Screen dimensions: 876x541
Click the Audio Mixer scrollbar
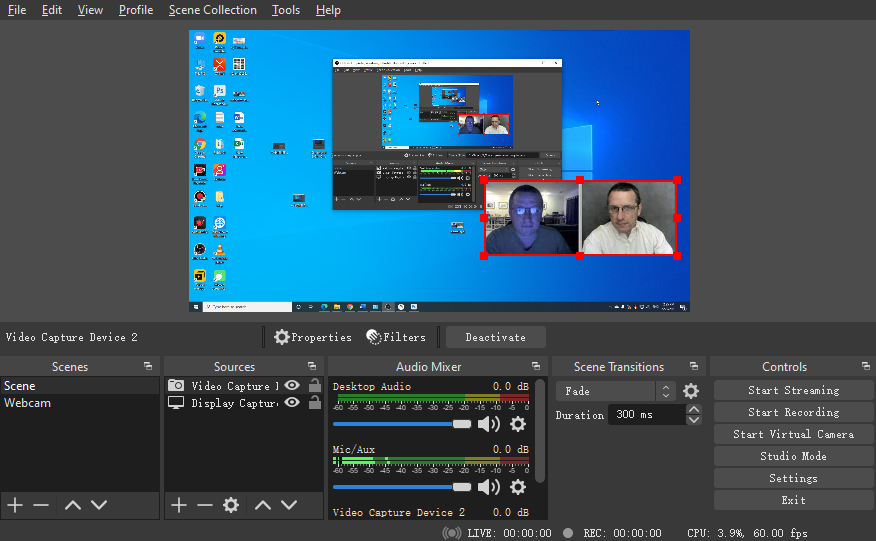[x=540, y=431]
